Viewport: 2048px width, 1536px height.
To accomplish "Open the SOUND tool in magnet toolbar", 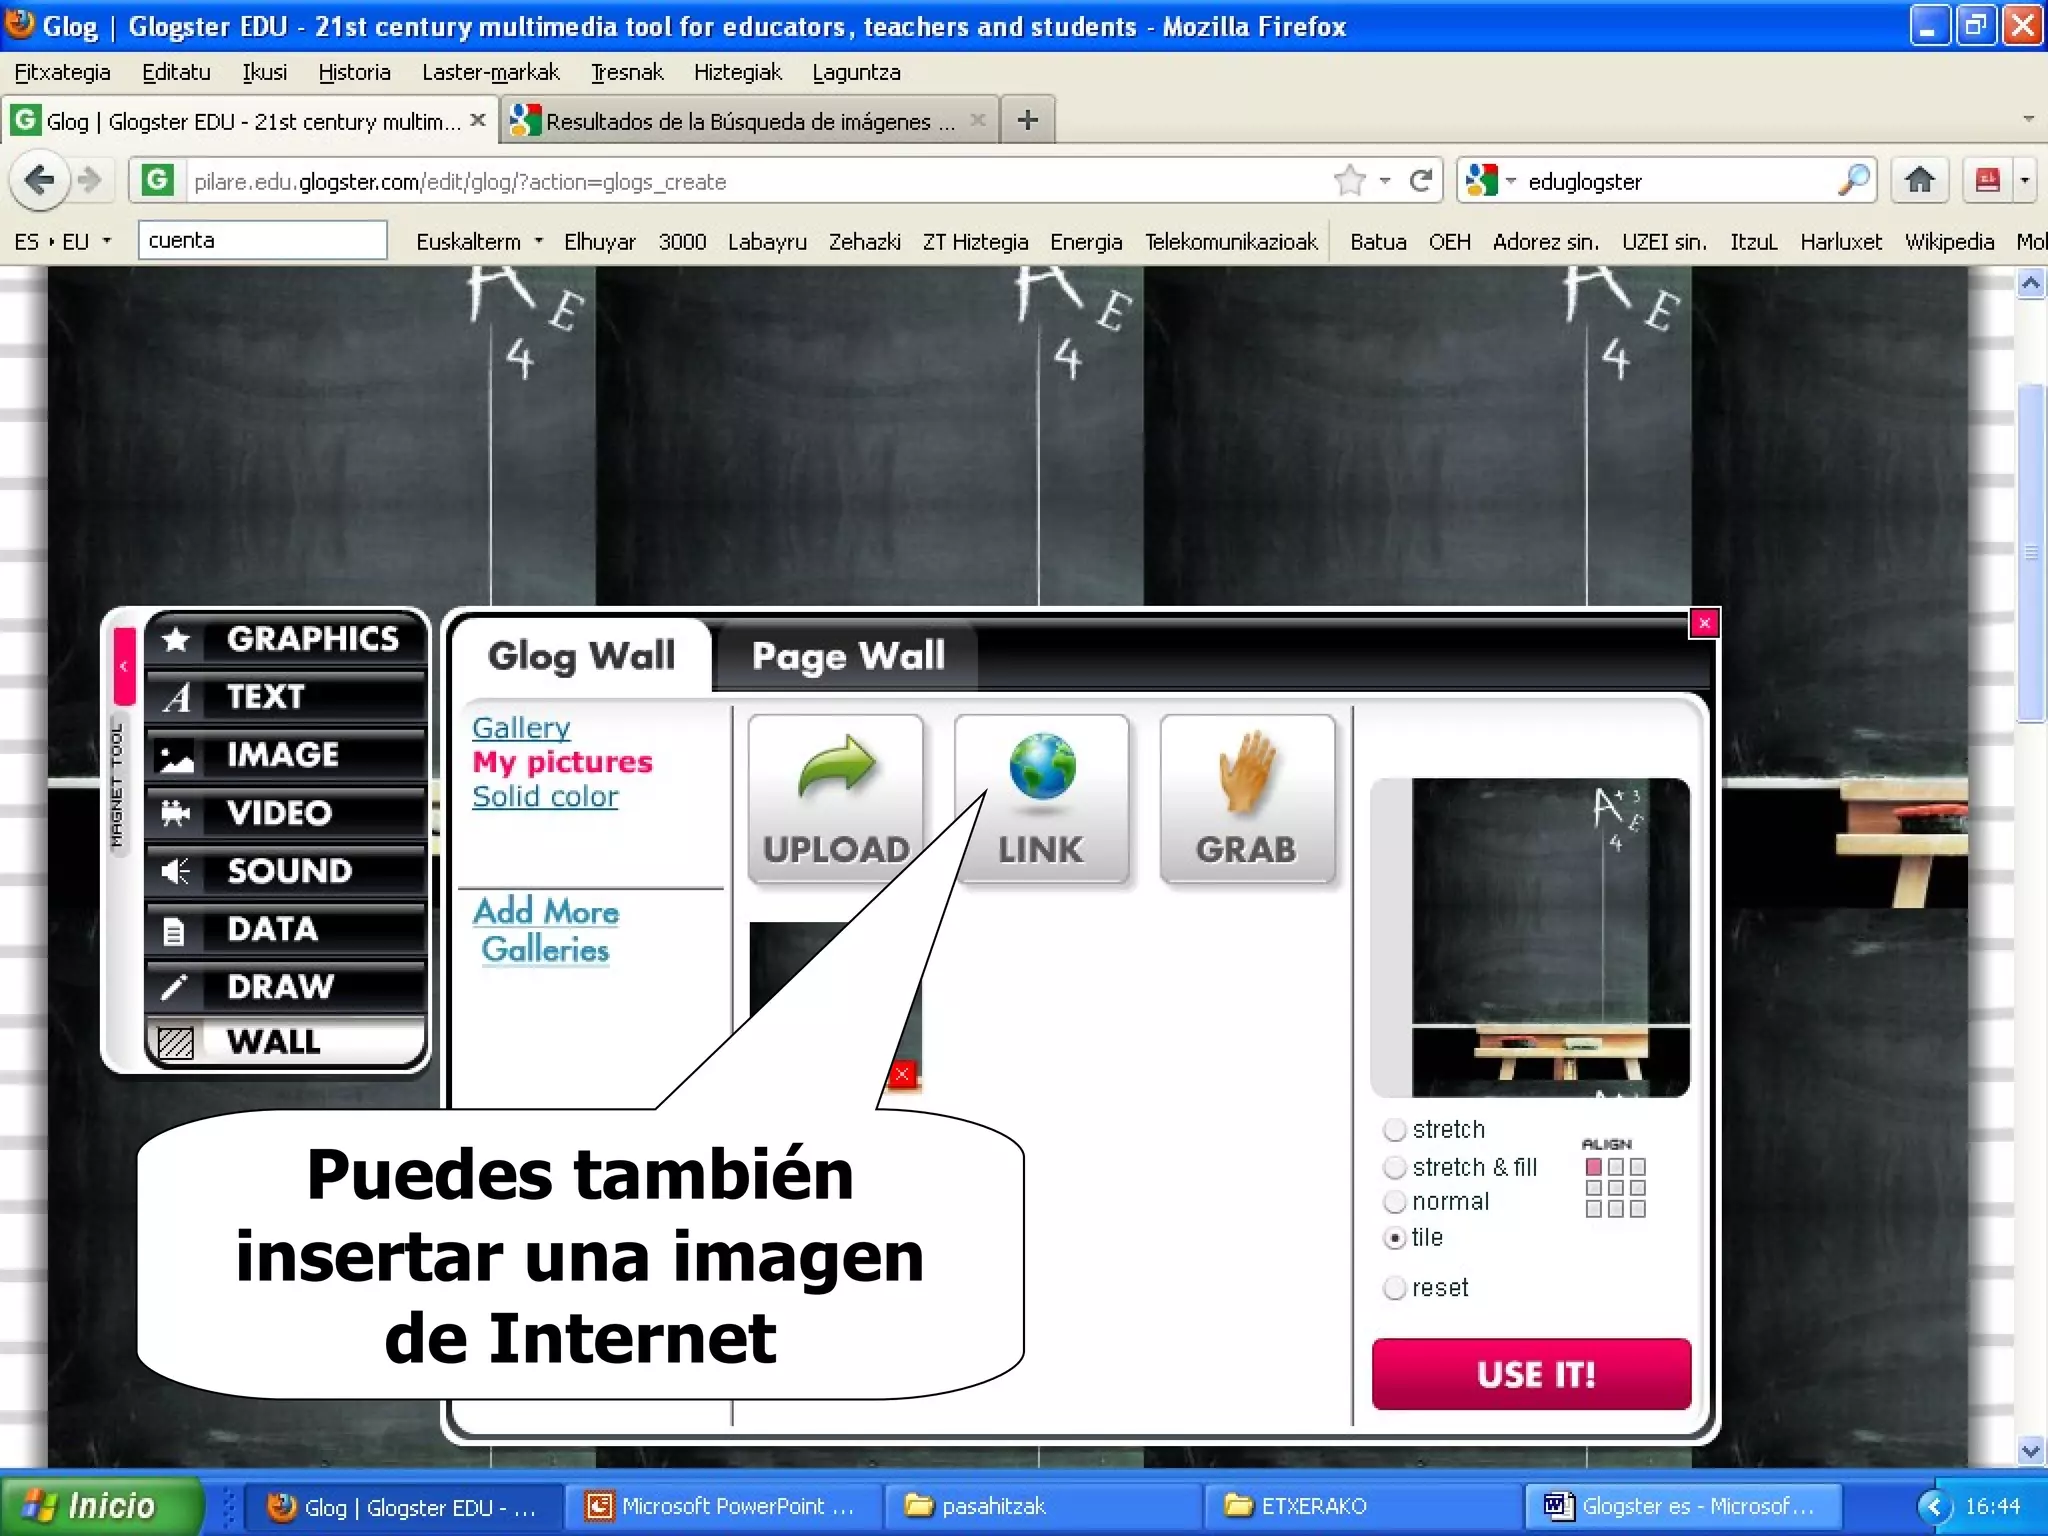I will 286,870.
